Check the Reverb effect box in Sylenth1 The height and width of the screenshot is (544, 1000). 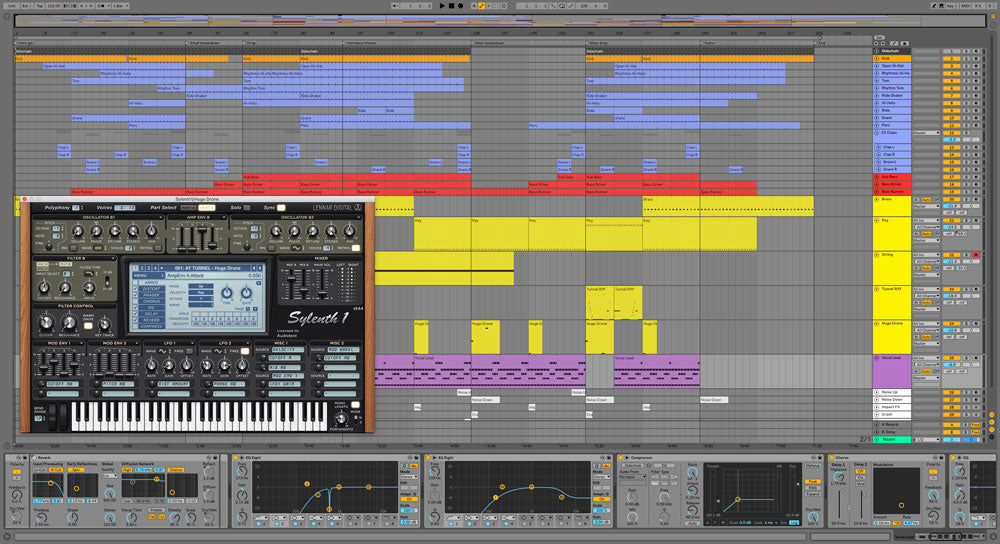coord(136,319)
